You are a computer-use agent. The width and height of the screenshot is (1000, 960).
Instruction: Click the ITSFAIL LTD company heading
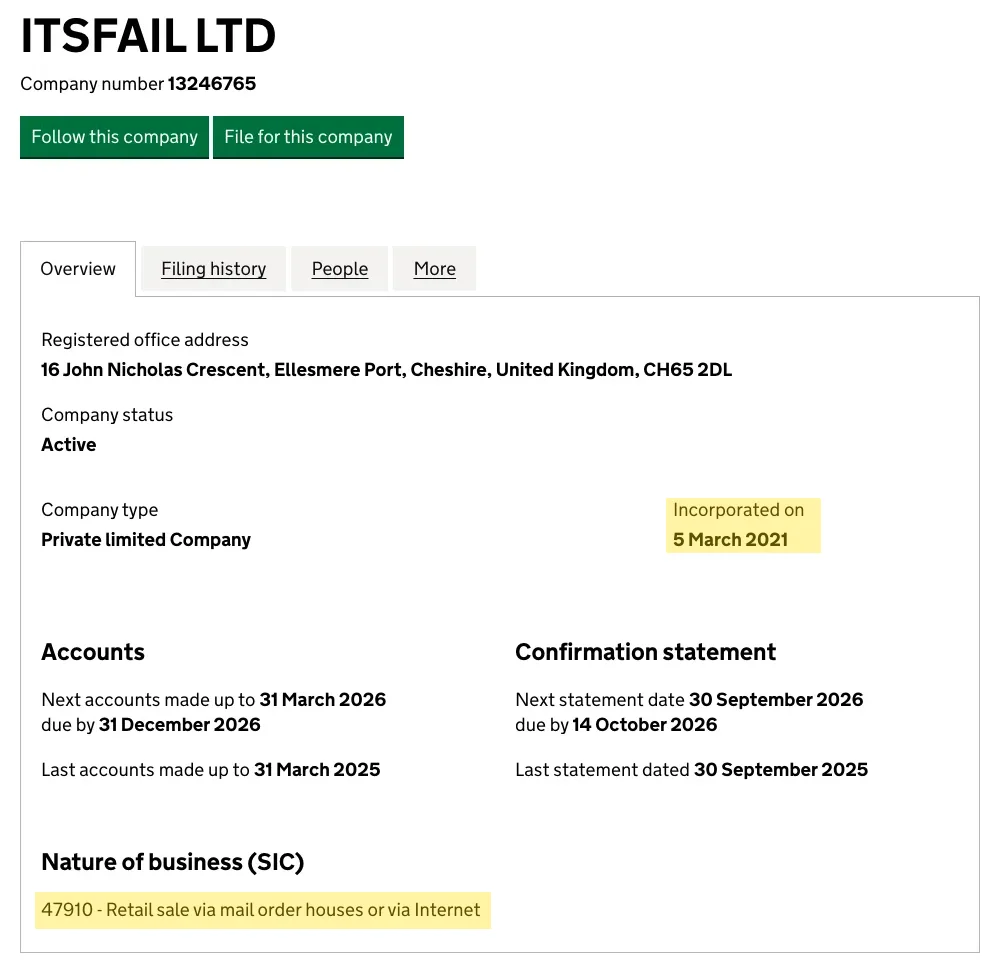coord(149,36)
